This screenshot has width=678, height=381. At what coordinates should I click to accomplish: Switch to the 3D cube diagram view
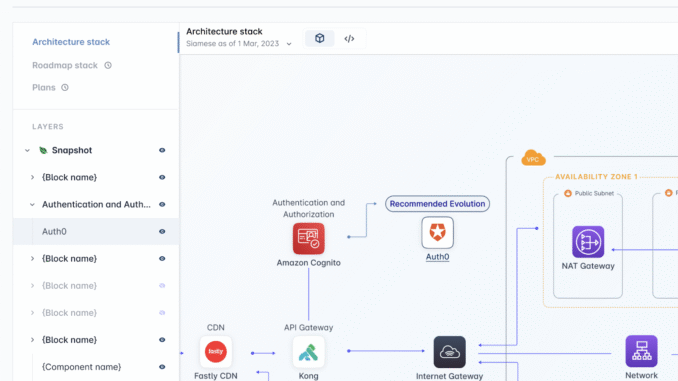[x=320, y=38]
